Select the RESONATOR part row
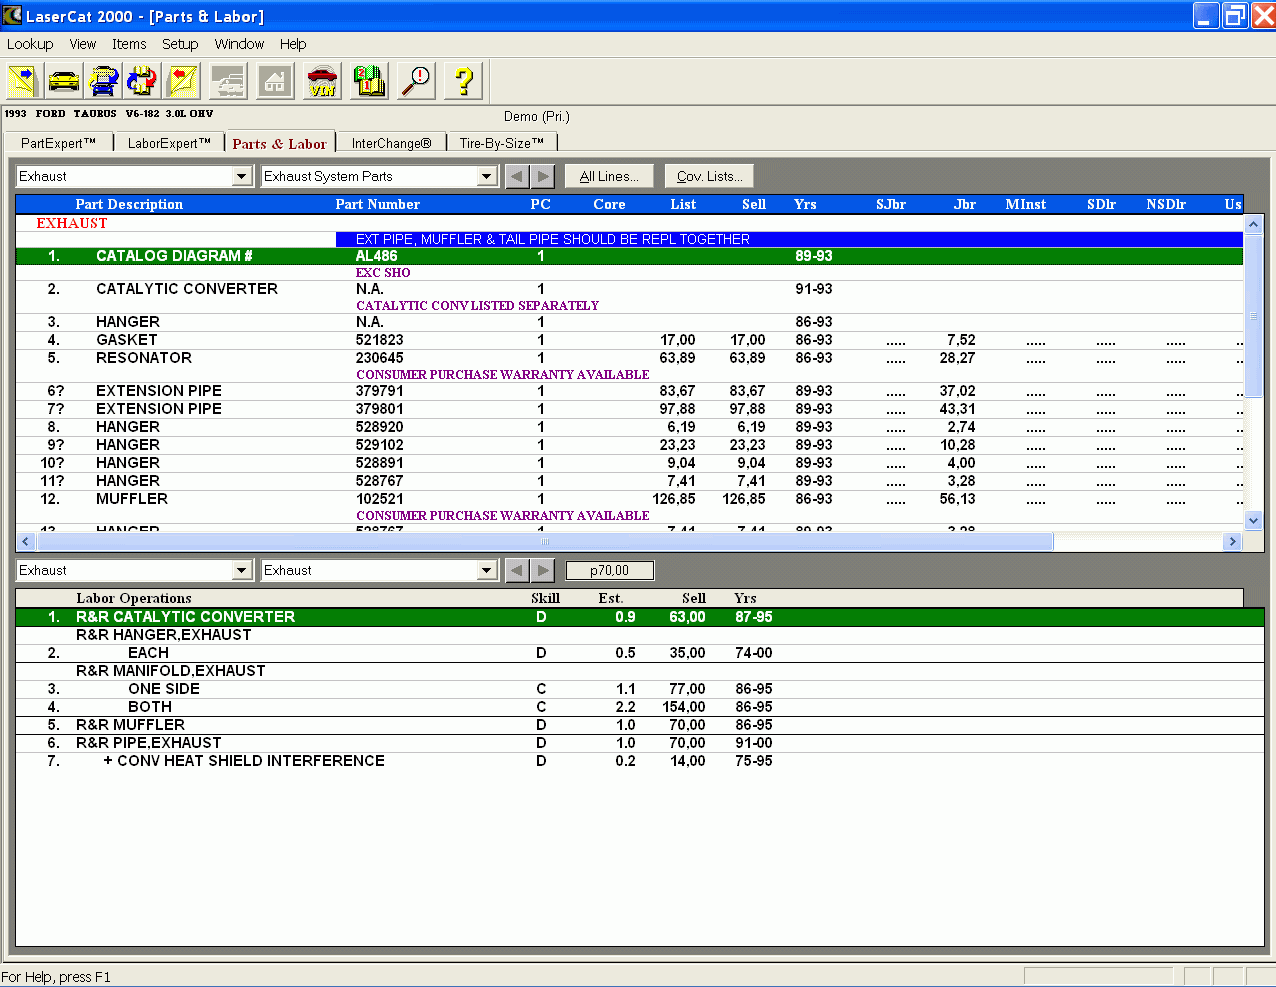The width and height of the screenshot is (1276, 987). point(629,358)
